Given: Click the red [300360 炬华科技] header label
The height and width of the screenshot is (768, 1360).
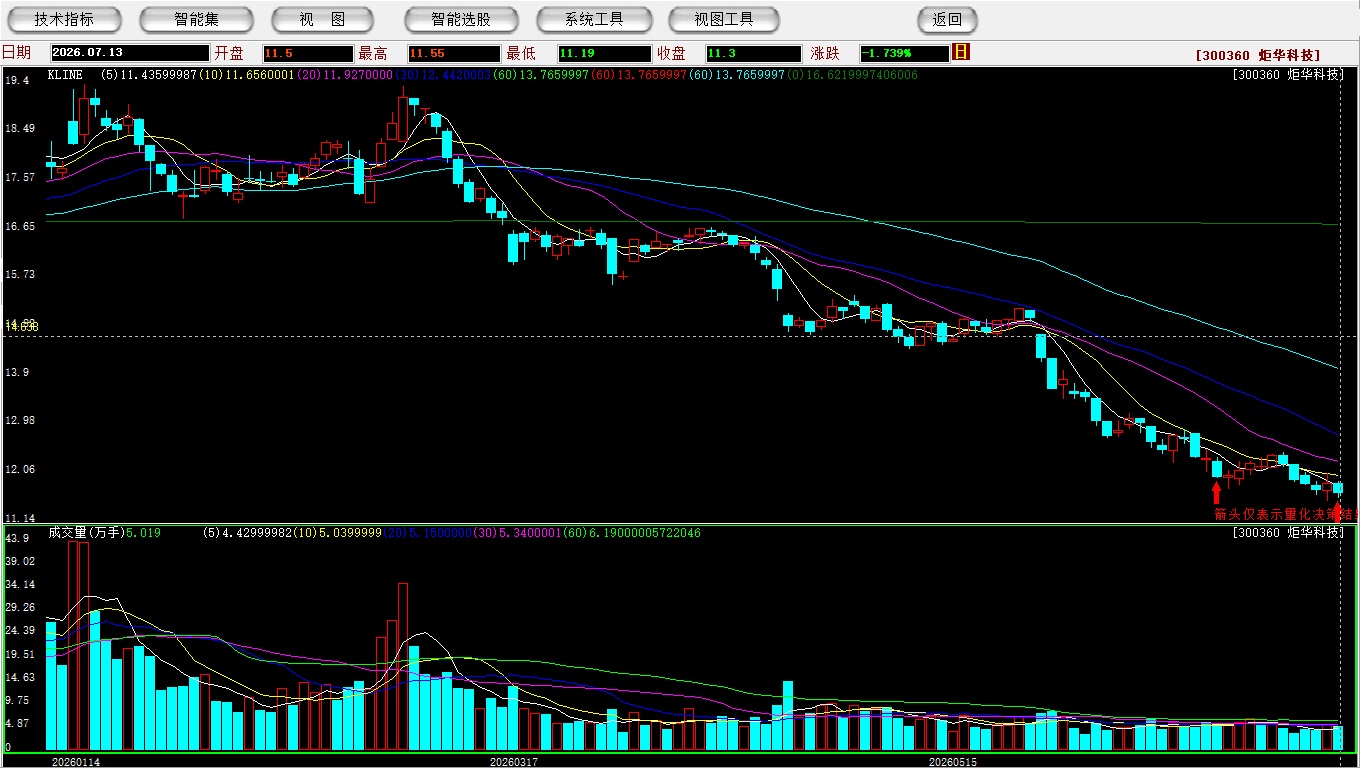Looking at the screenshot, I should (x=1258, y=55).
